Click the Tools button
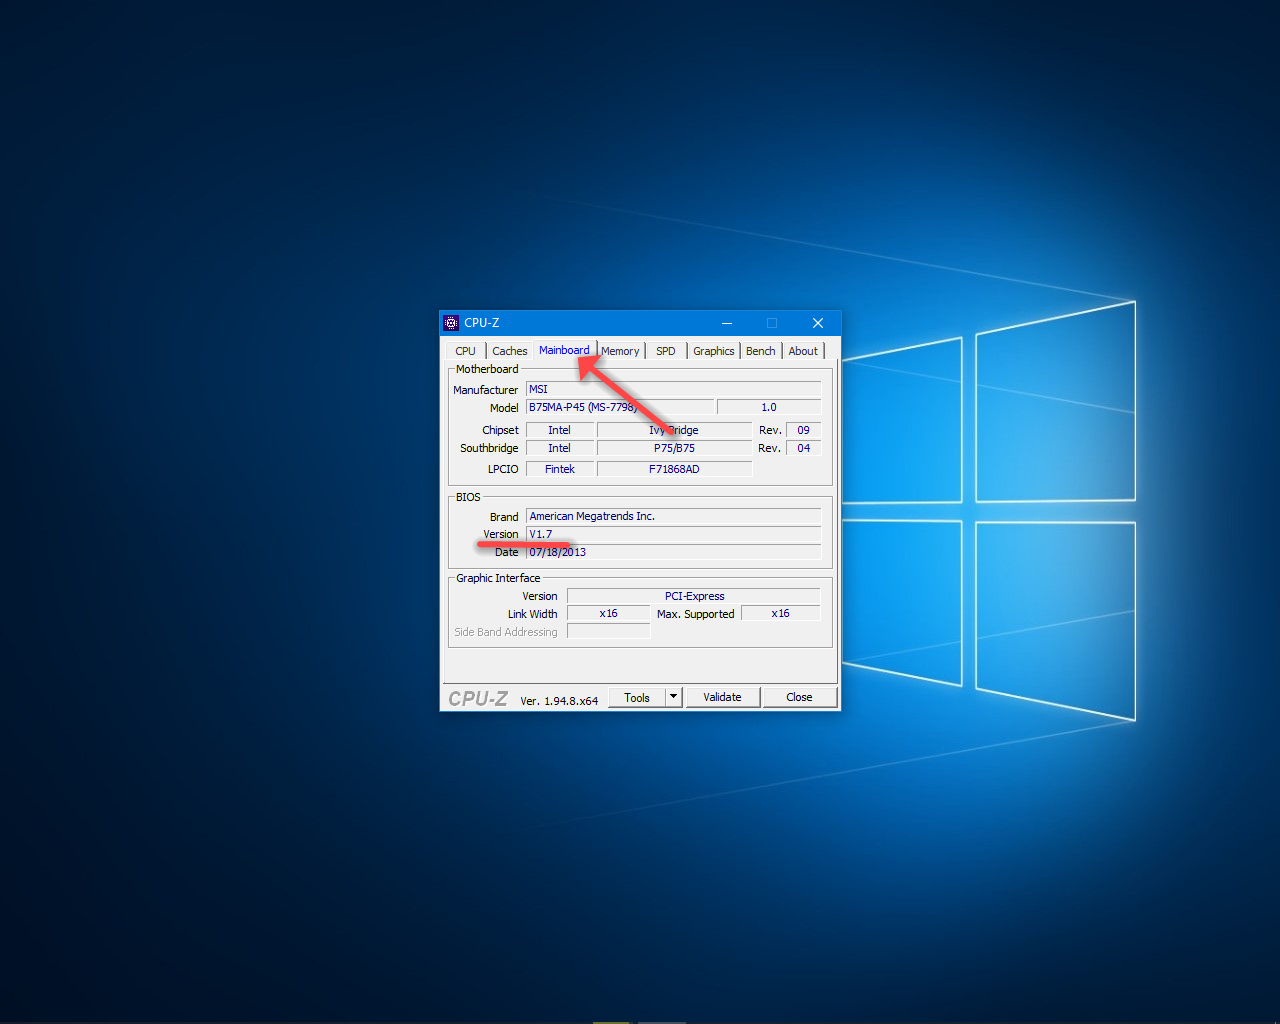 [x=637, y=698]
